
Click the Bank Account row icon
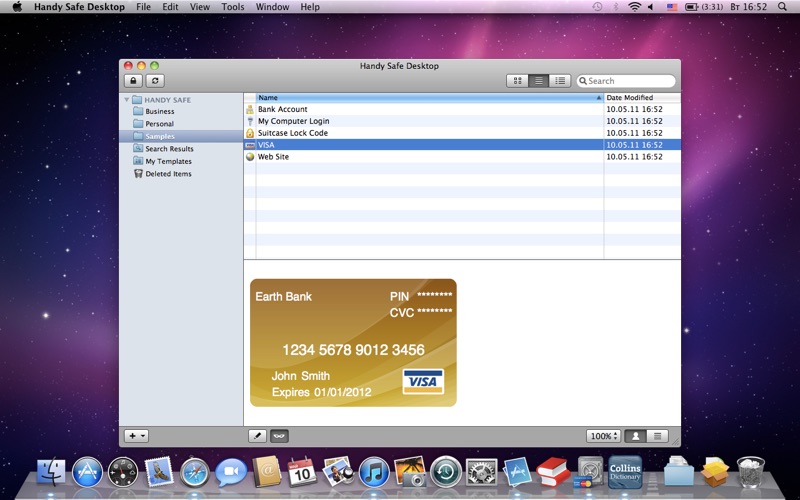(250, 109)
